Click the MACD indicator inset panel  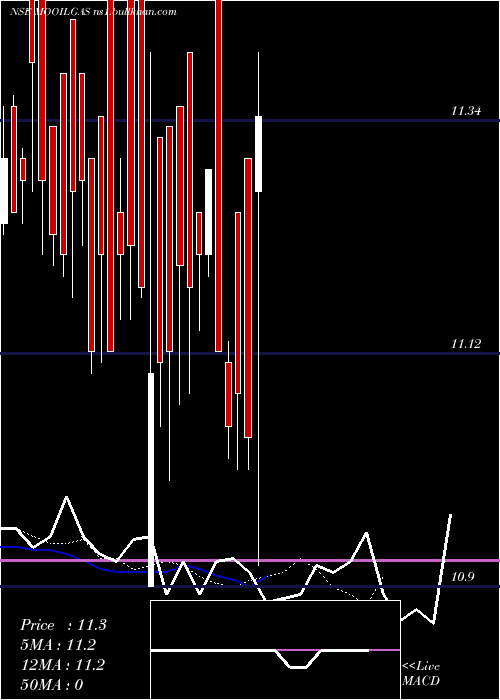click(x=275, y=650)
